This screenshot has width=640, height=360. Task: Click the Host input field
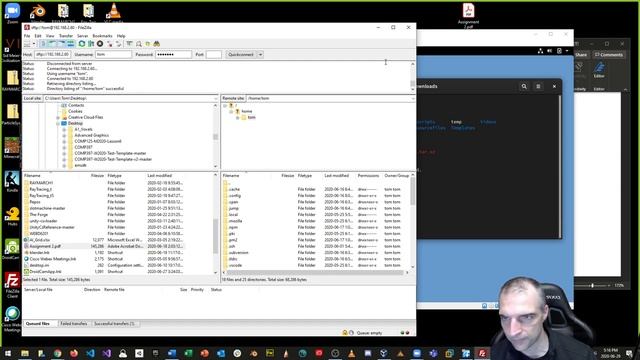click(53, 54)
